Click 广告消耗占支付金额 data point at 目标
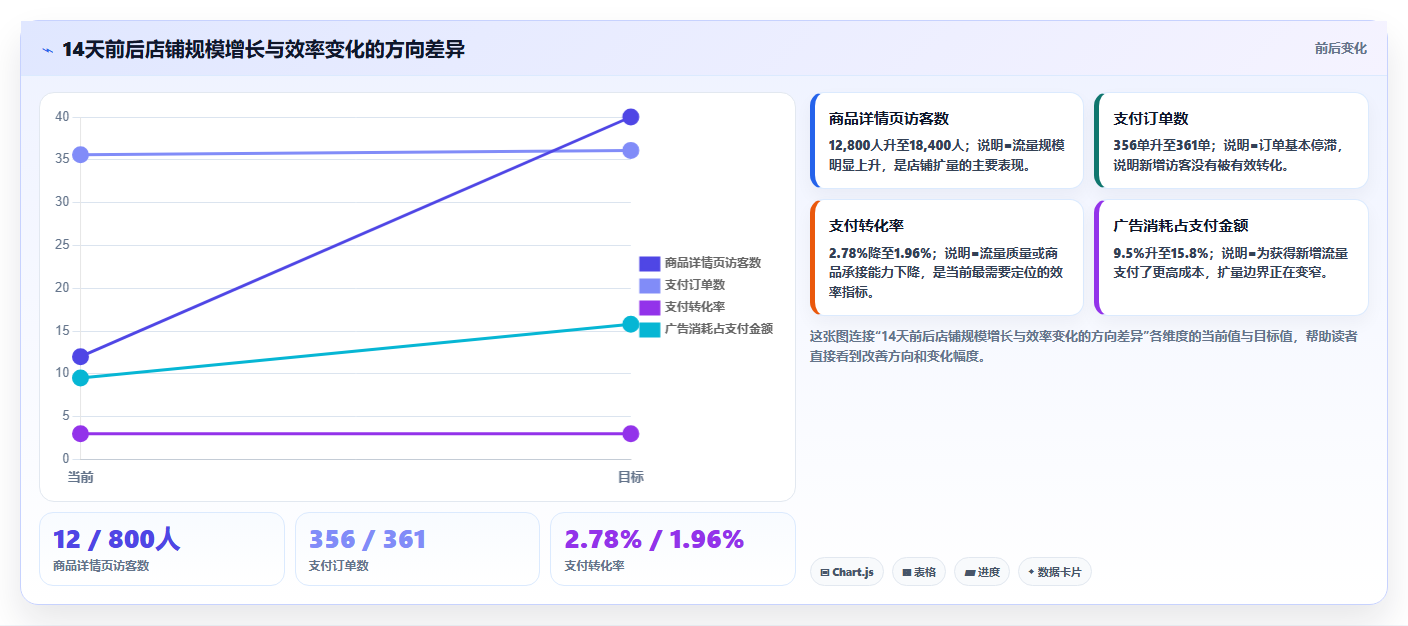The height and width of the screenshot is (626, 1408). 631,324
